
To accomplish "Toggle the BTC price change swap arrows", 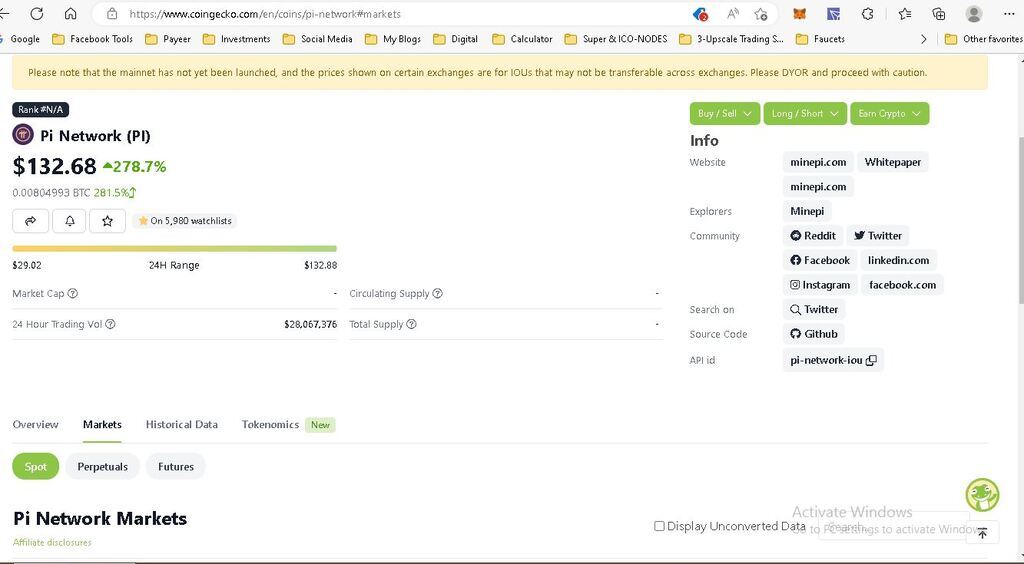I will [132, 193].
